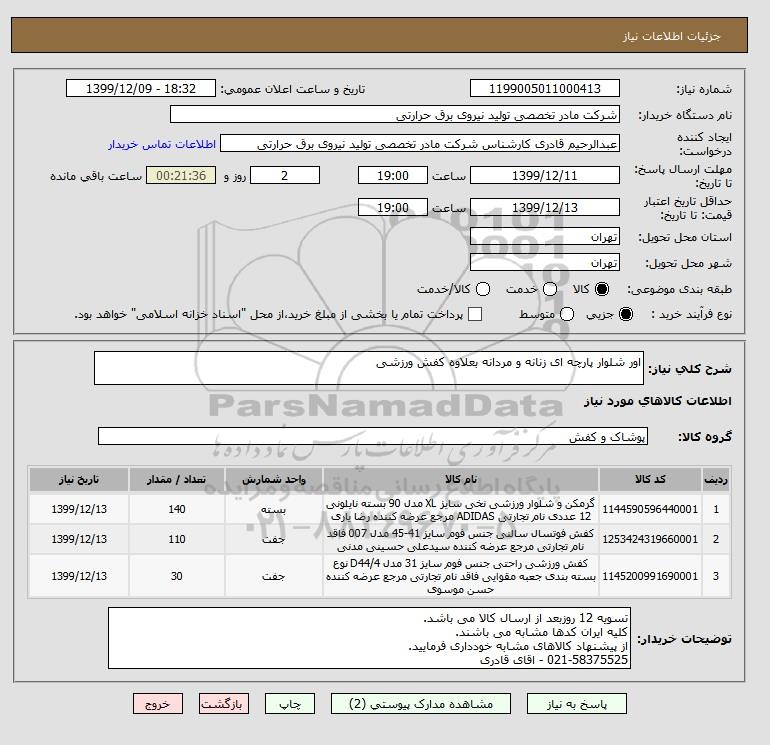
Task: Click the شهر محل تحویل field تهران
Action: pyautogui.click(x=545, y=263)
